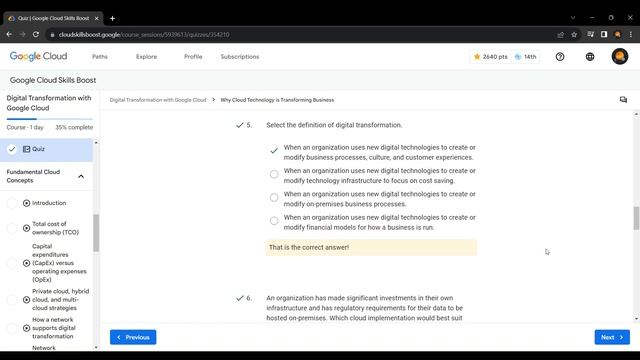Reload the page with the refresh icon

tap(36, 35)
